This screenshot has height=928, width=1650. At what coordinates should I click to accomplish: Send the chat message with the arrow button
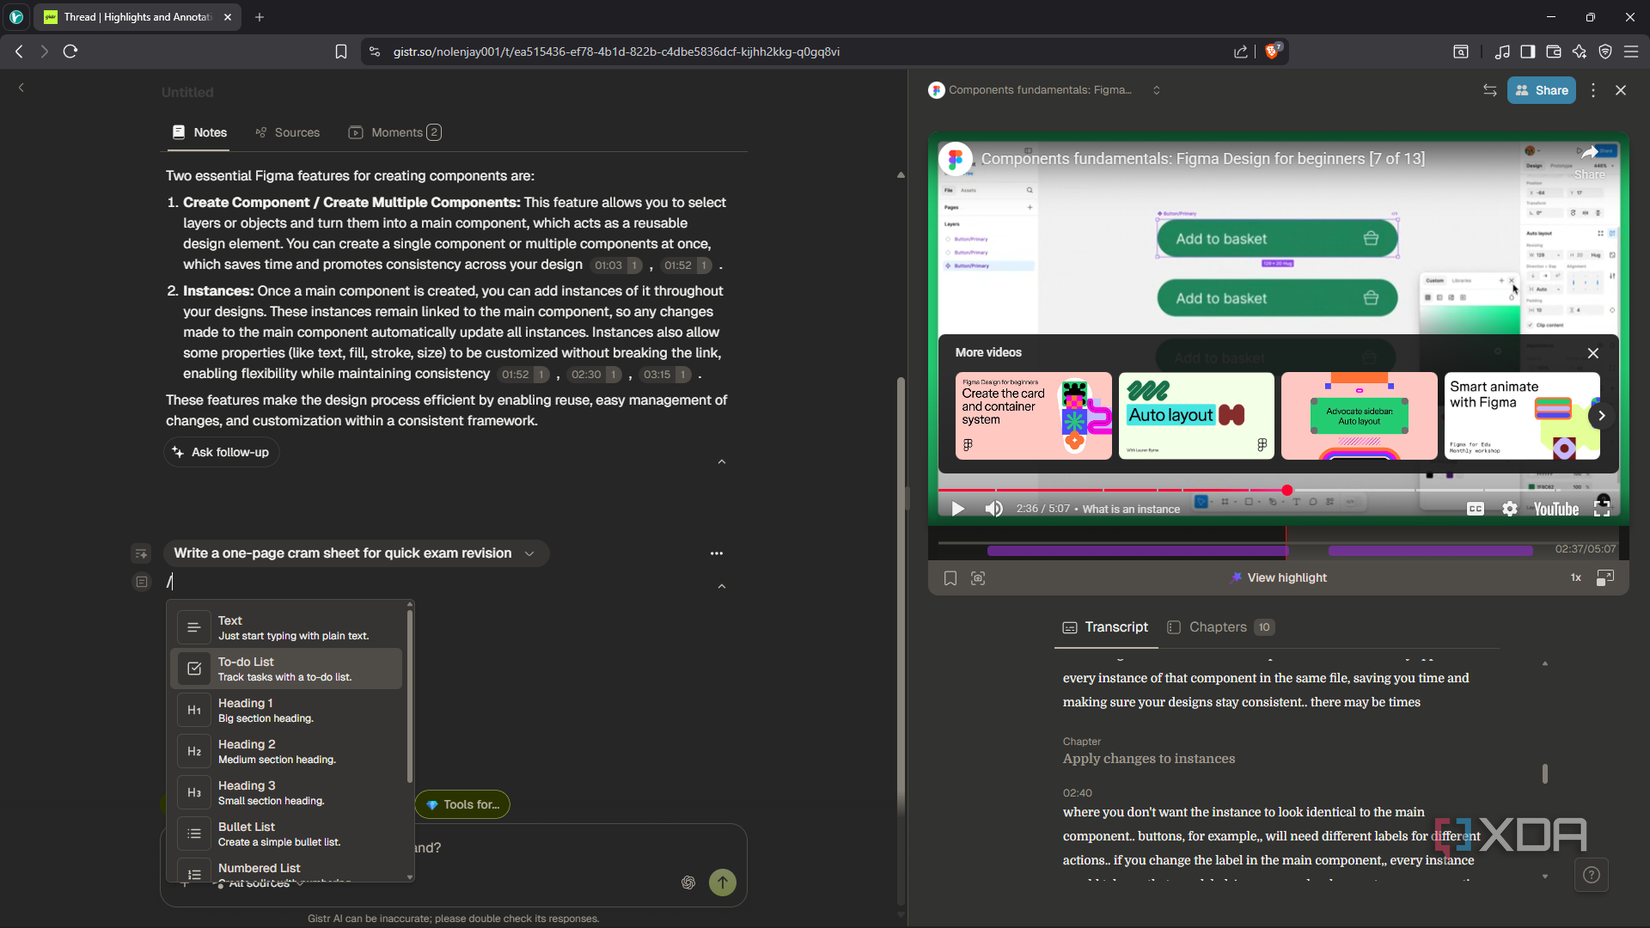pyautogui.click(x=722, y=882)
